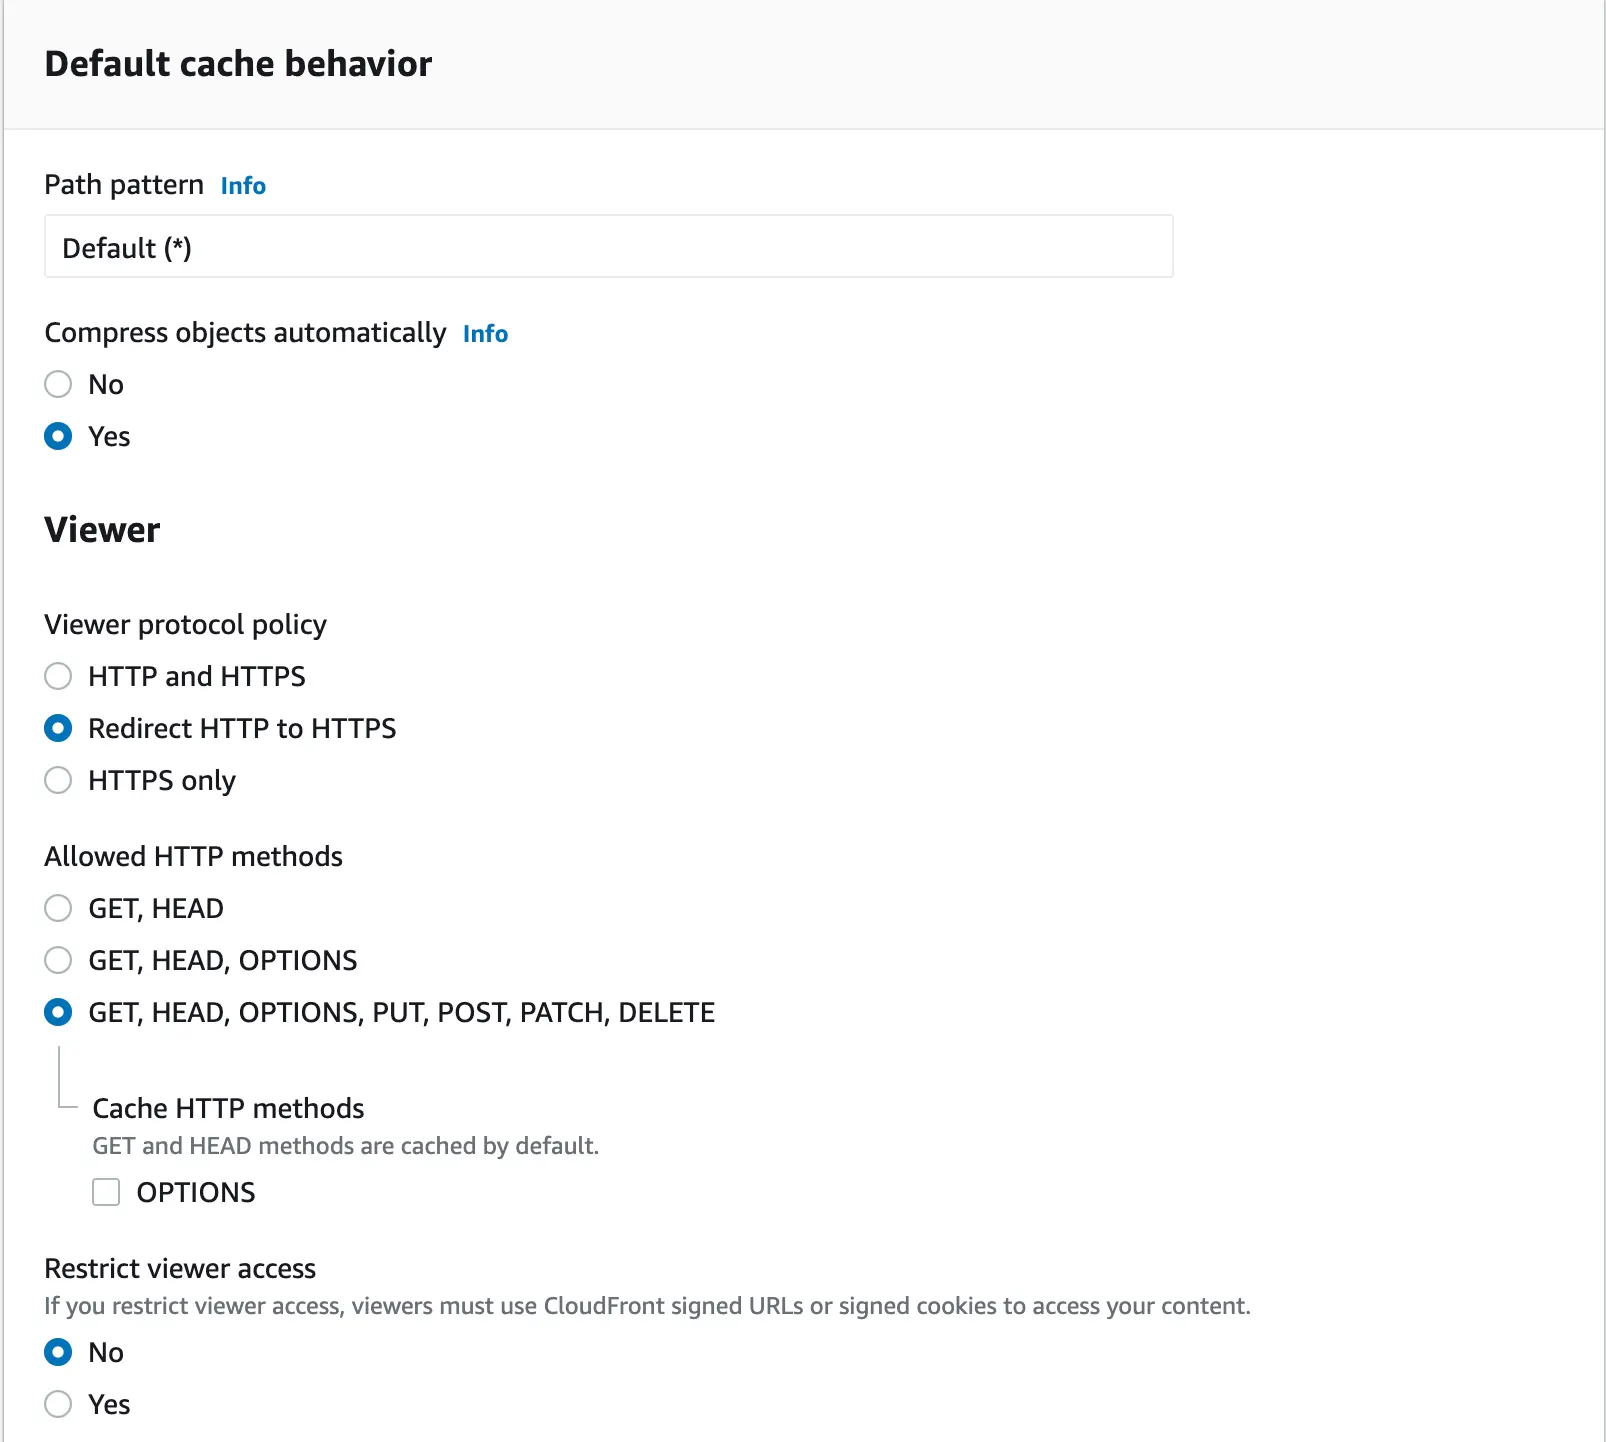Click the Allowed HTTP methods label
This screenshot has height=1442, width=1606.
click(193, 856)
